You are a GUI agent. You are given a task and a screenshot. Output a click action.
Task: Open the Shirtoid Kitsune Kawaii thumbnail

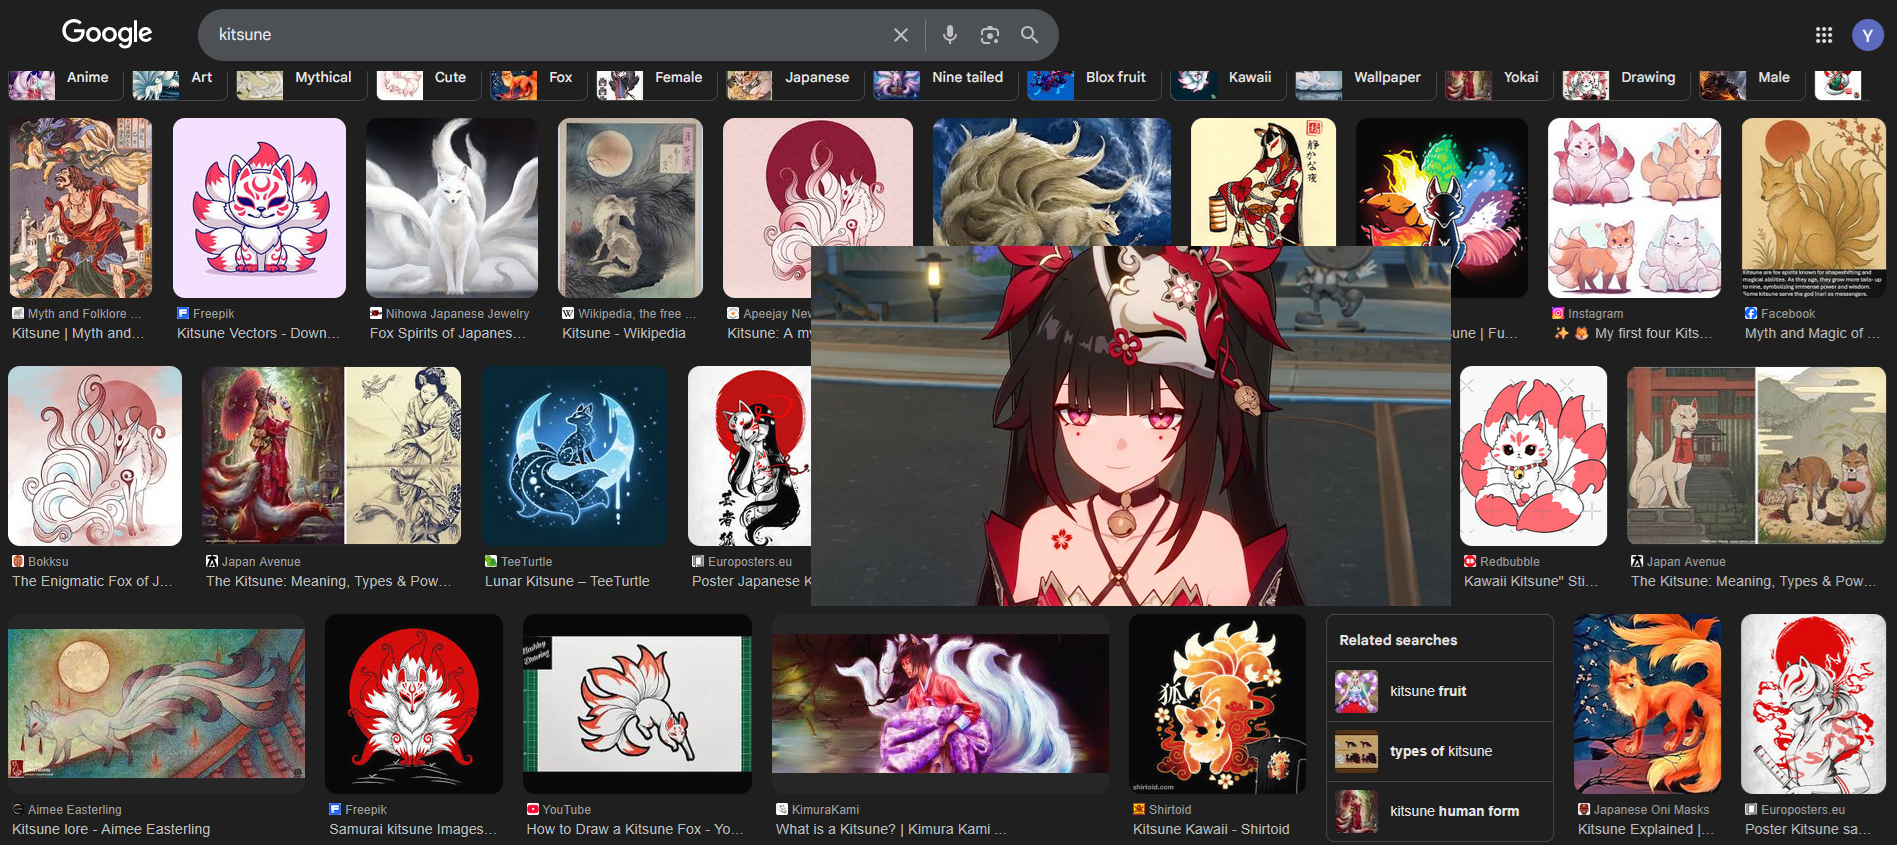[1217, 704]
